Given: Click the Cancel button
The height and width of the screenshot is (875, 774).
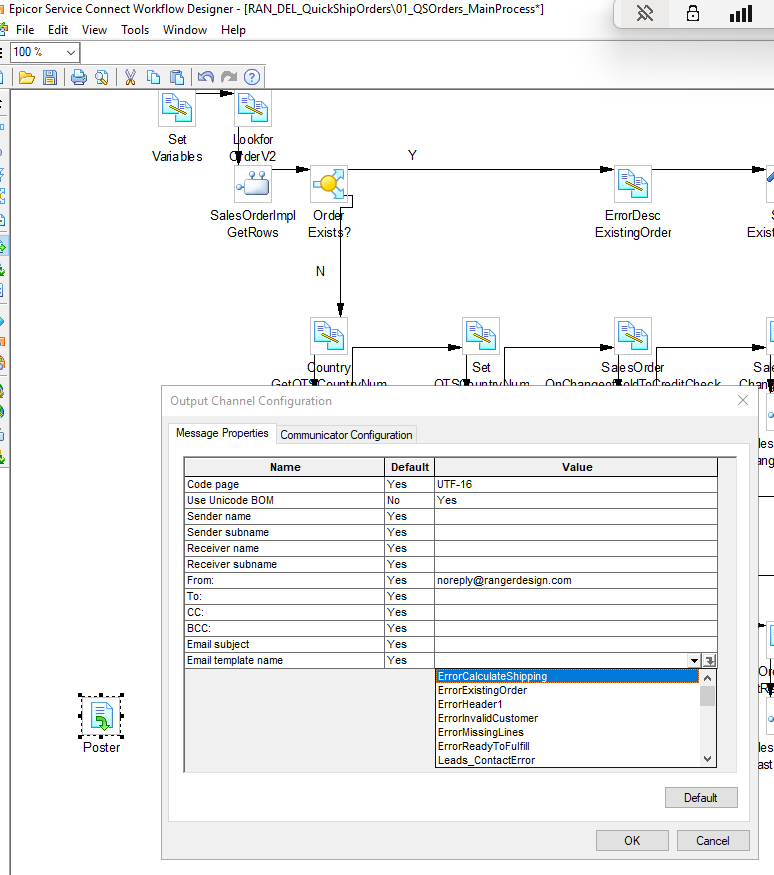Looking at the screenshot, I should [x=713, y=840].
